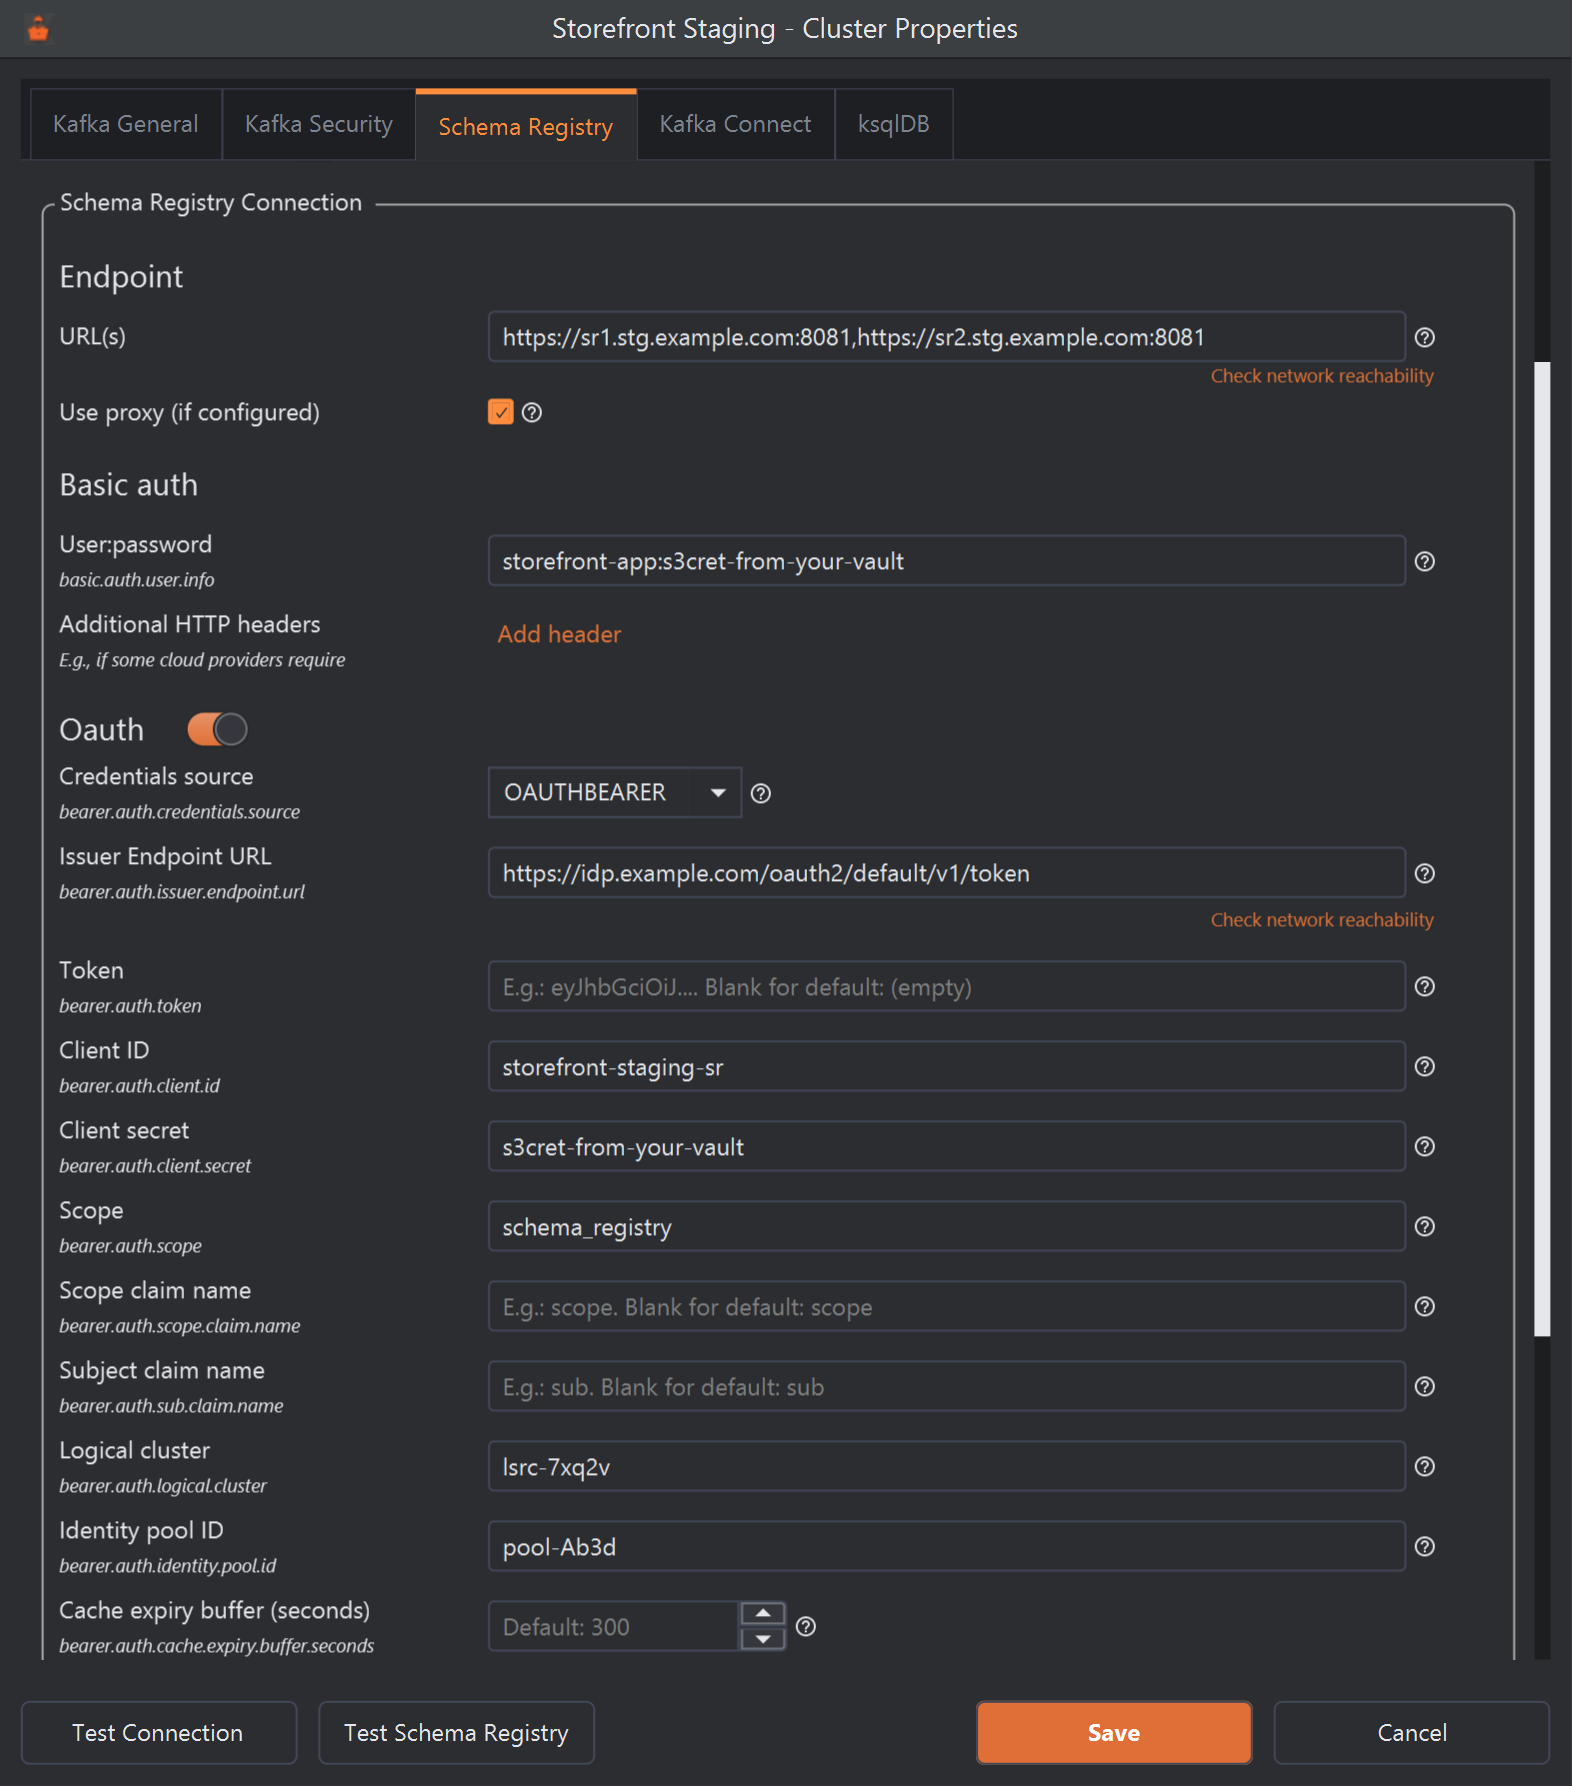Show help for Credentials source dropdown
This screenshot has width=1572, height=1786.
[x=761, y=793]
